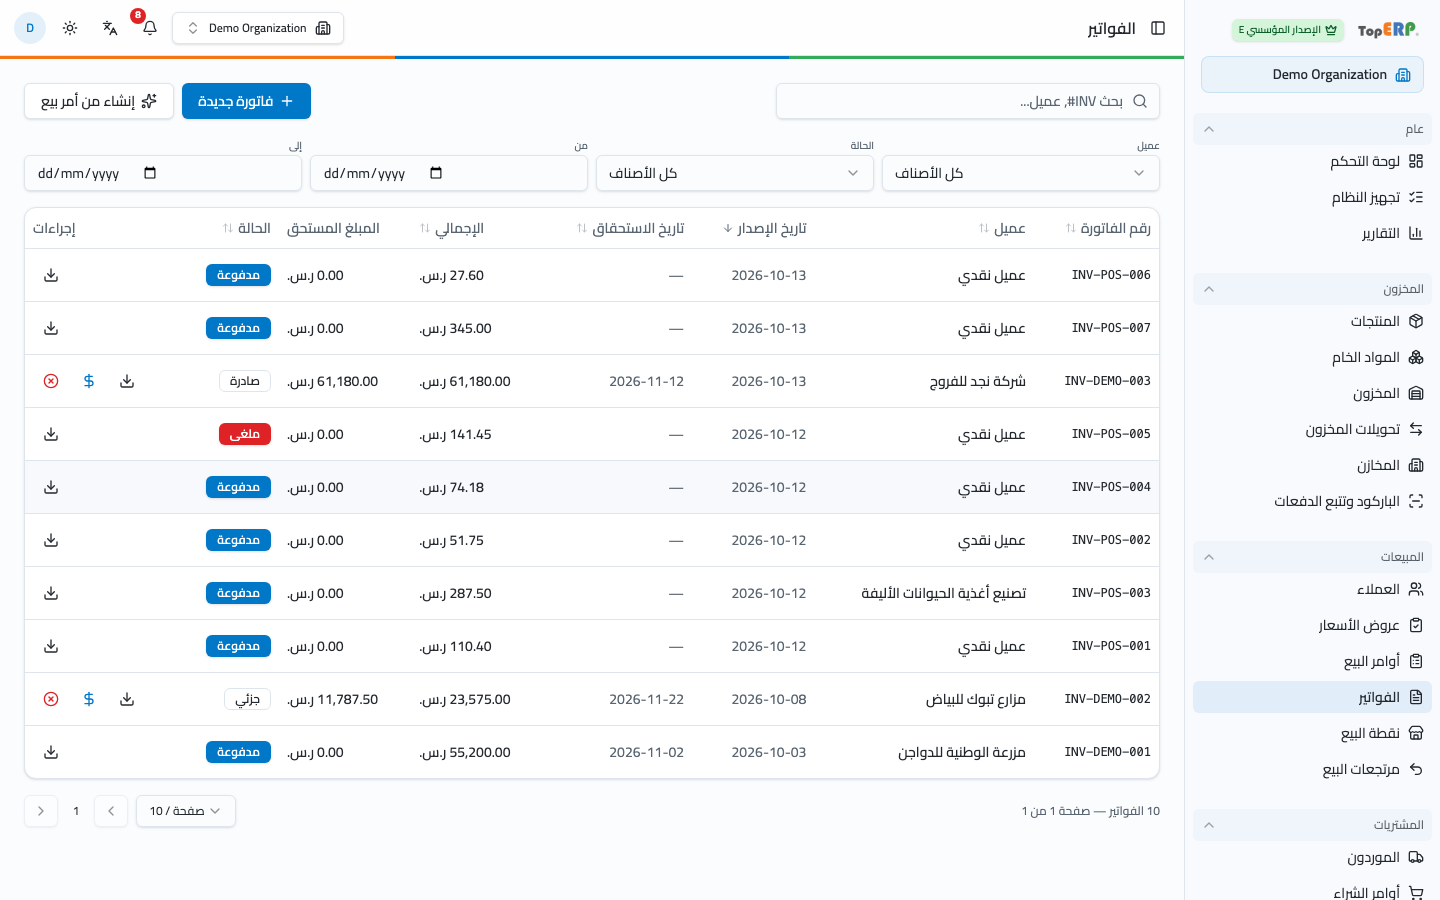
Task: Open user avatar D menu
Action: coord(30,28)
